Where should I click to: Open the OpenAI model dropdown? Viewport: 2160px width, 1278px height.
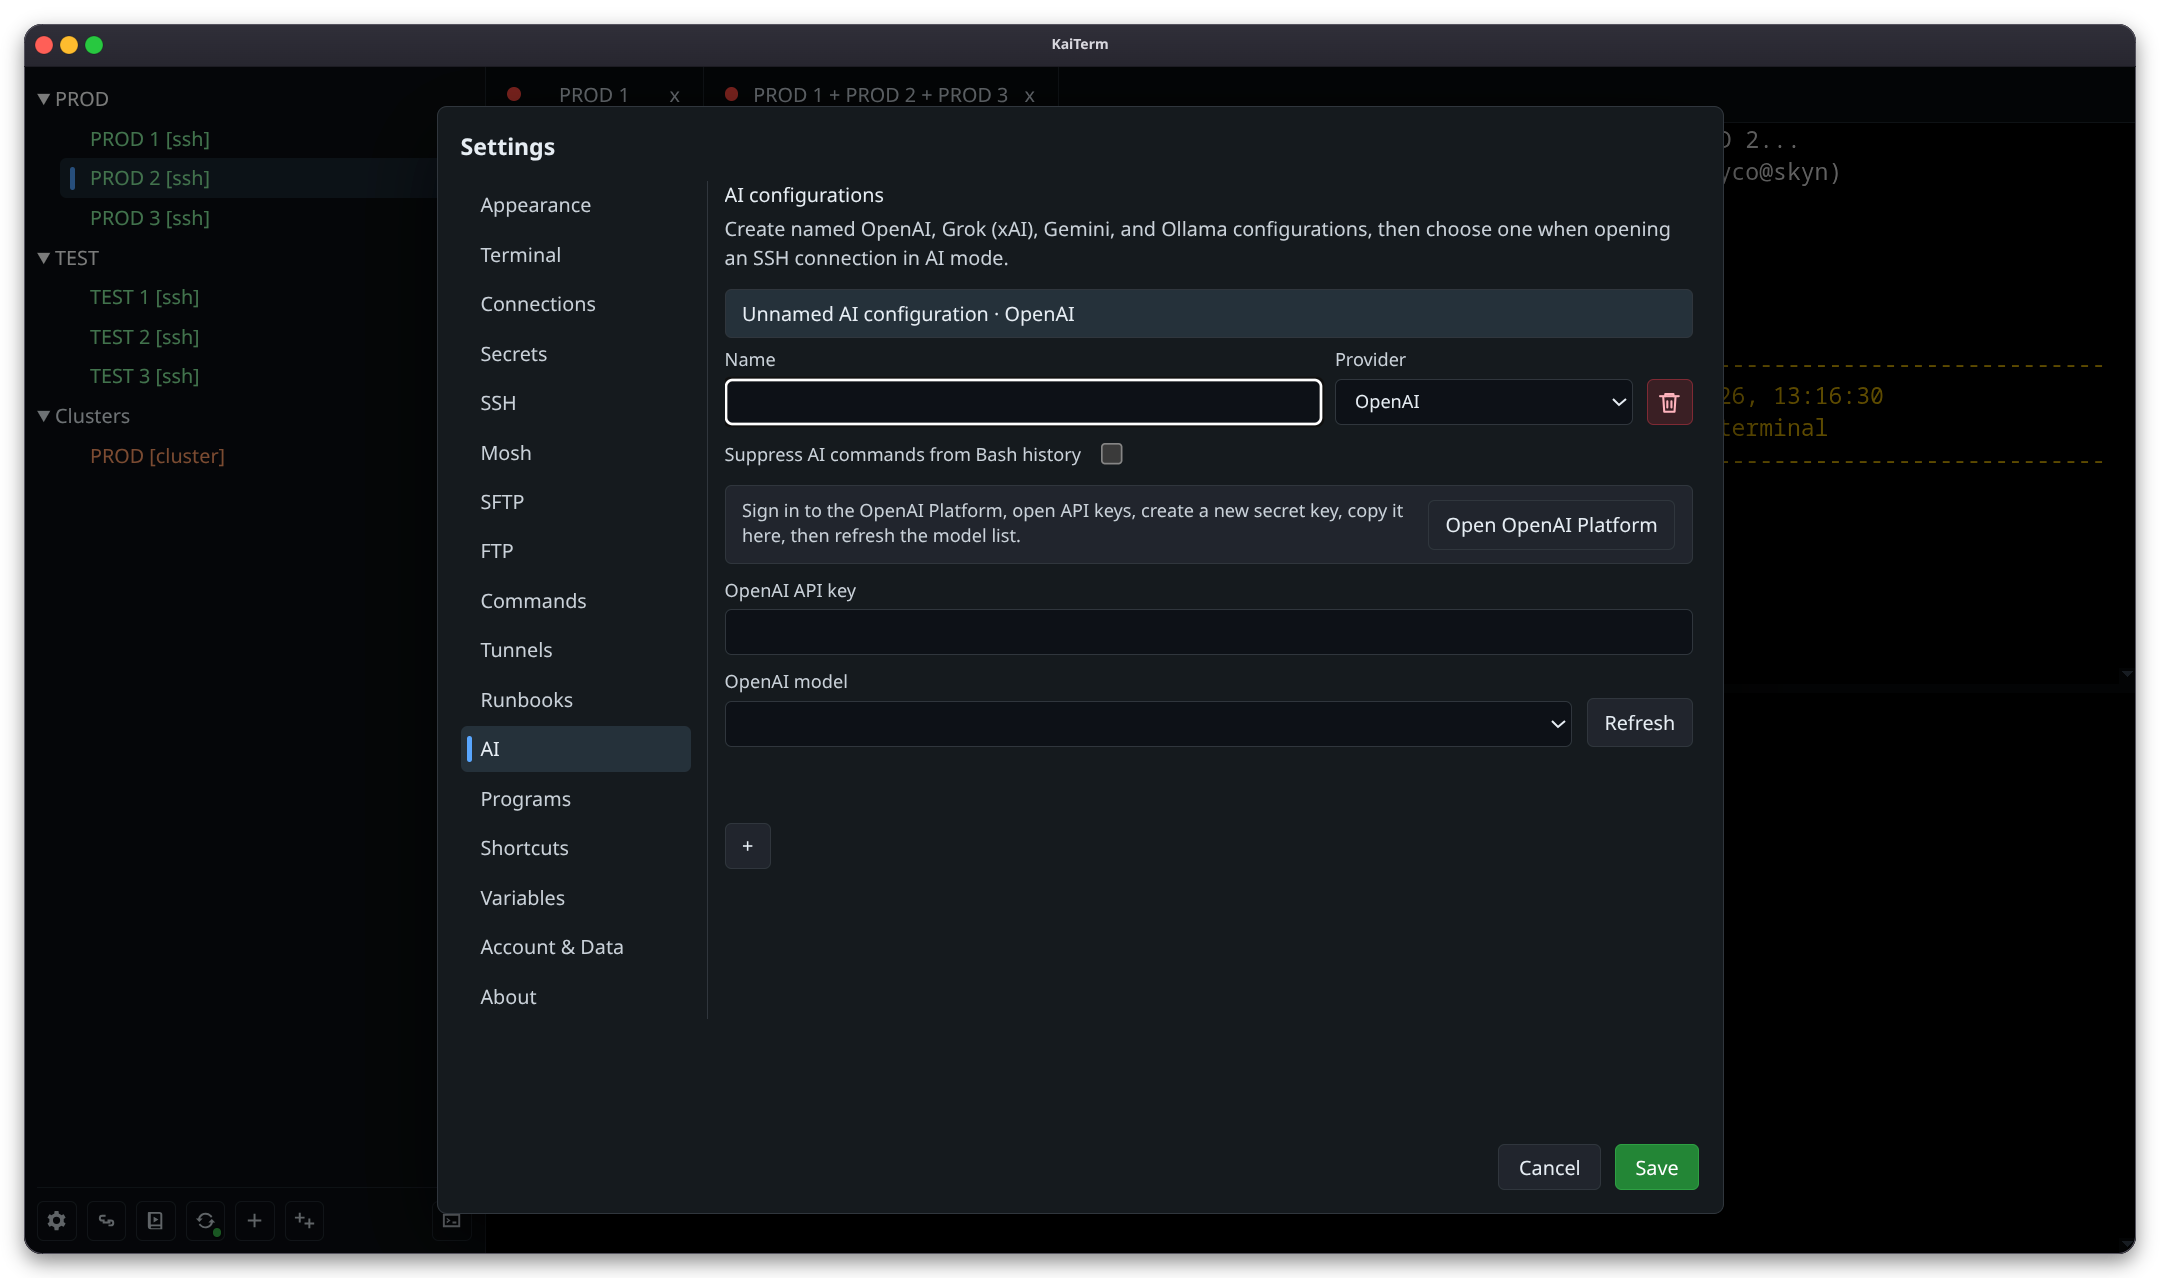click(1148, 723)
